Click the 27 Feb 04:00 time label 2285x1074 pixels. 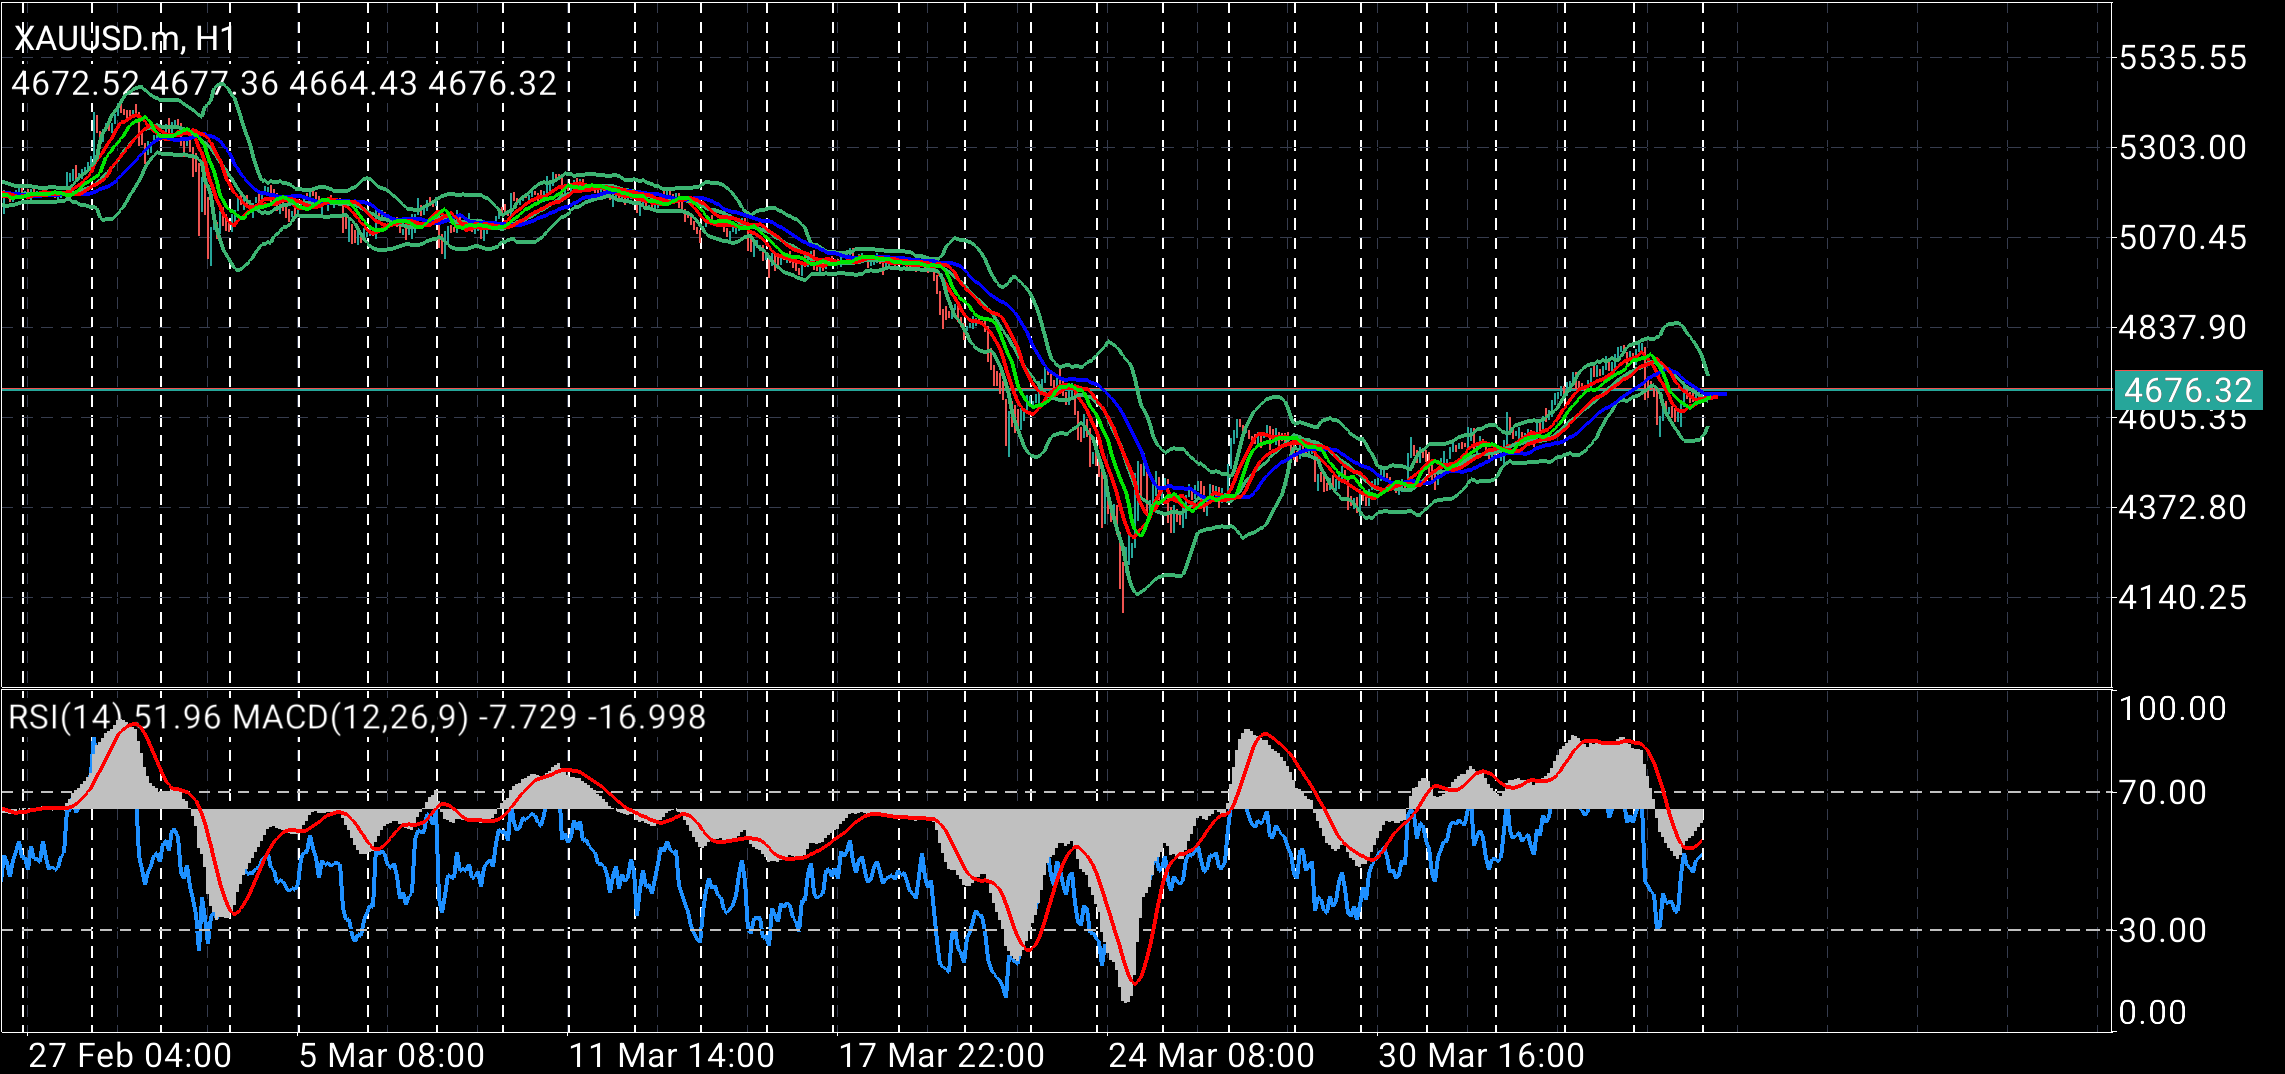[130, 1053]
